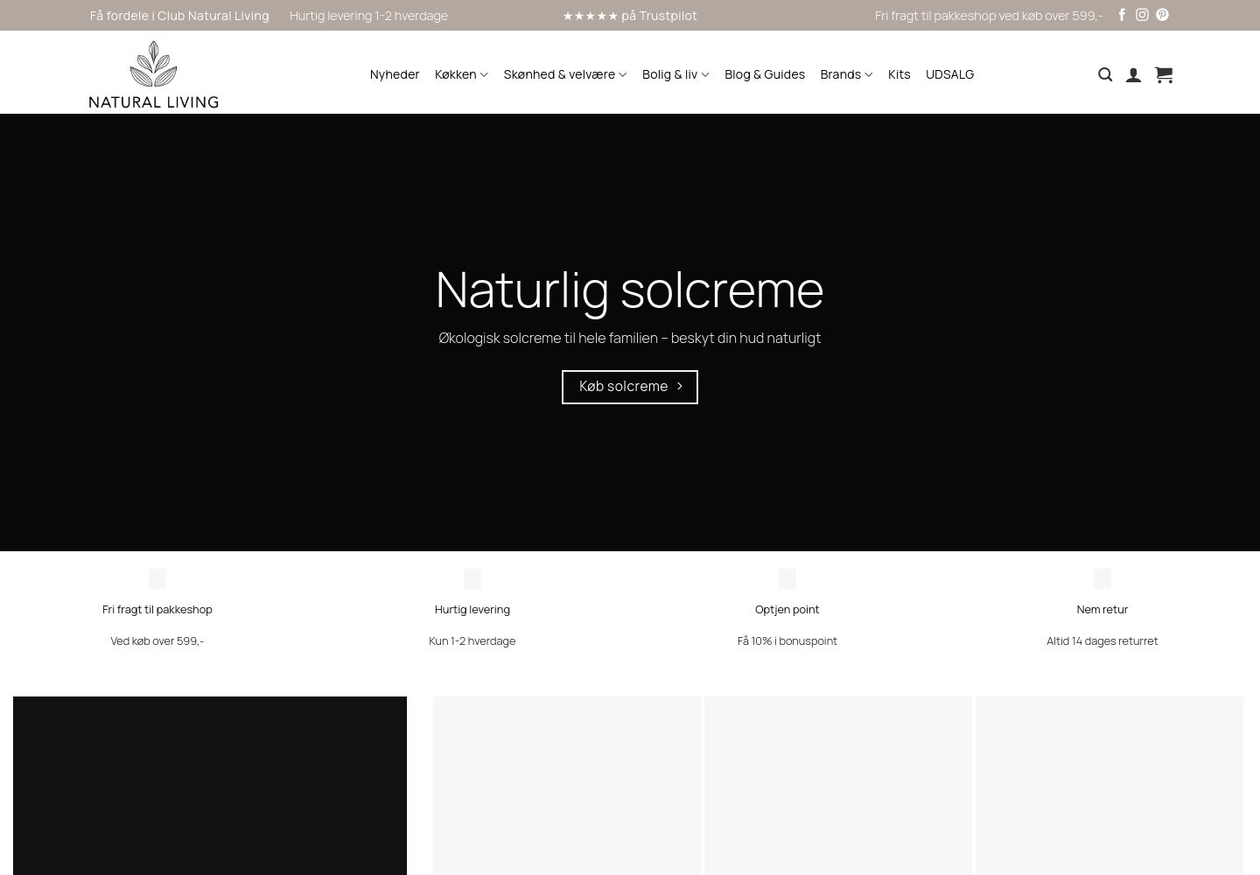Viewport: 1260px width, 875px height.
Task: Open the shopping cart icon
Action: (1163, 75)
